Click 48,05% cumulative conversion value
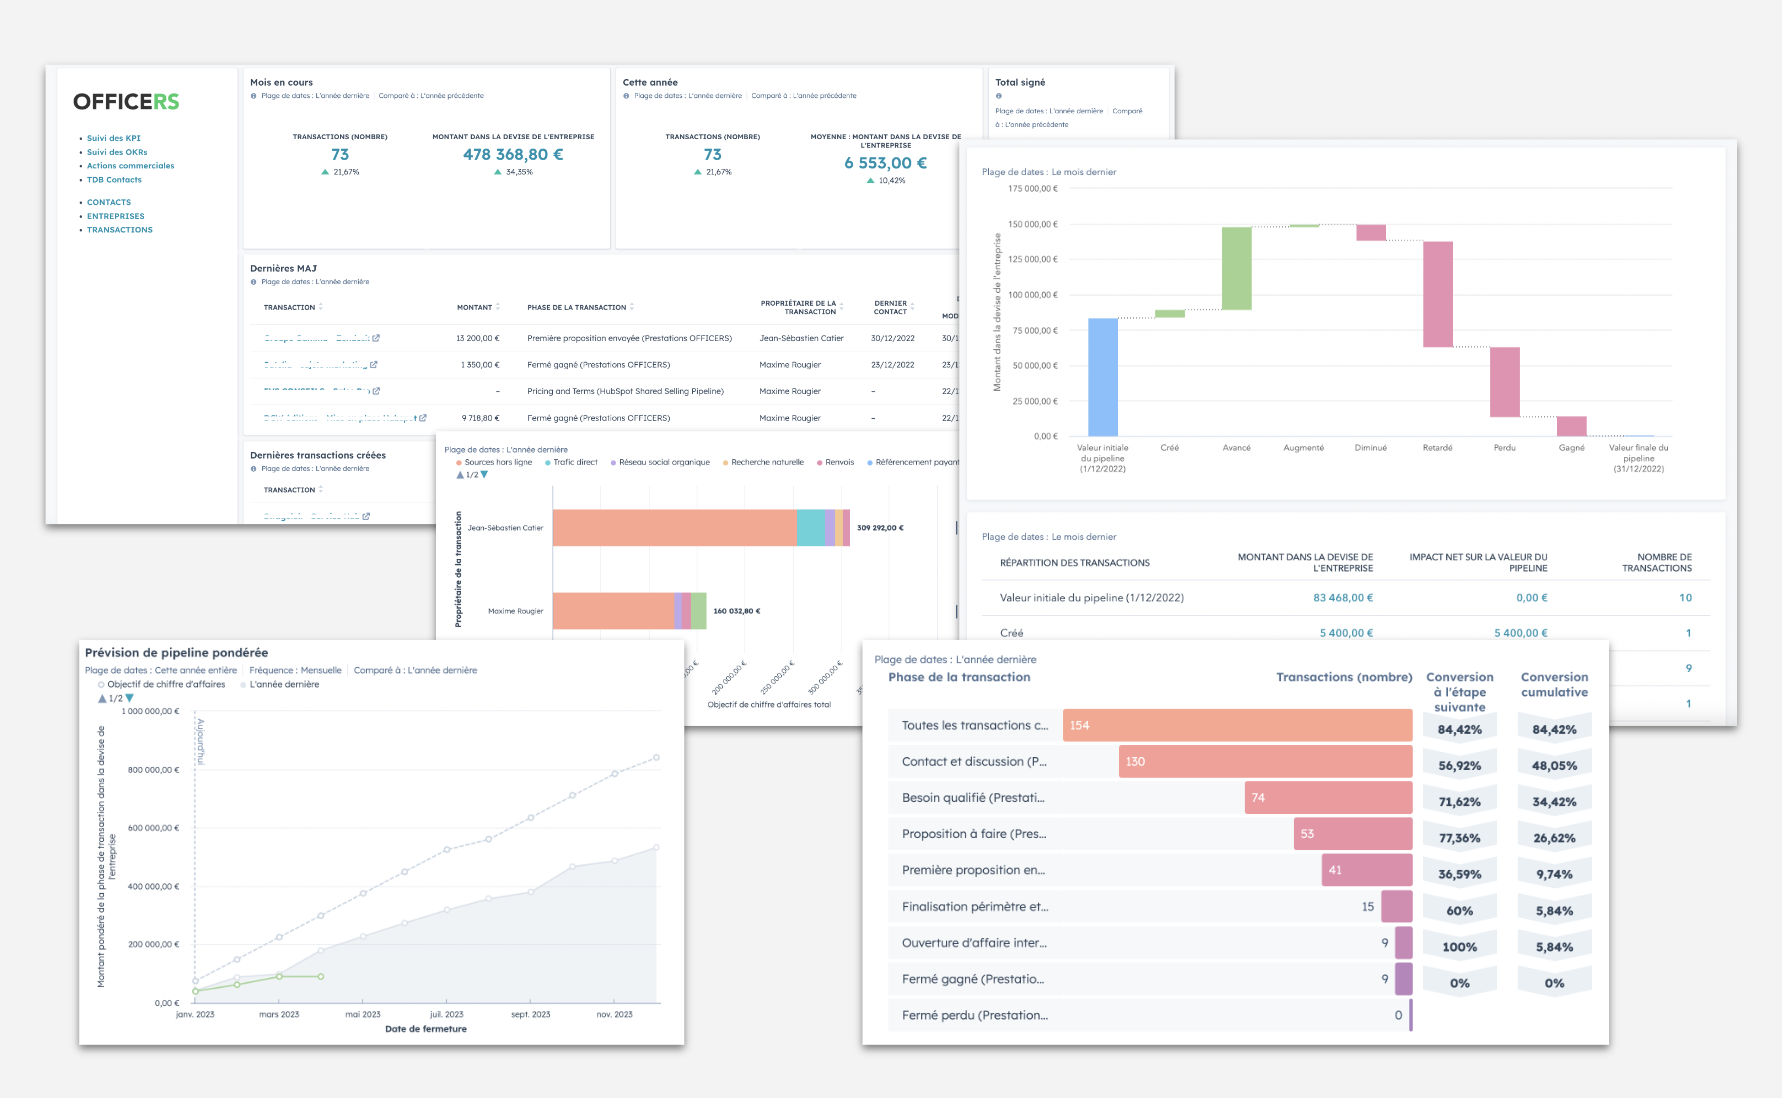Viewport: 1782px width, 1098px height. point(1554,766)
